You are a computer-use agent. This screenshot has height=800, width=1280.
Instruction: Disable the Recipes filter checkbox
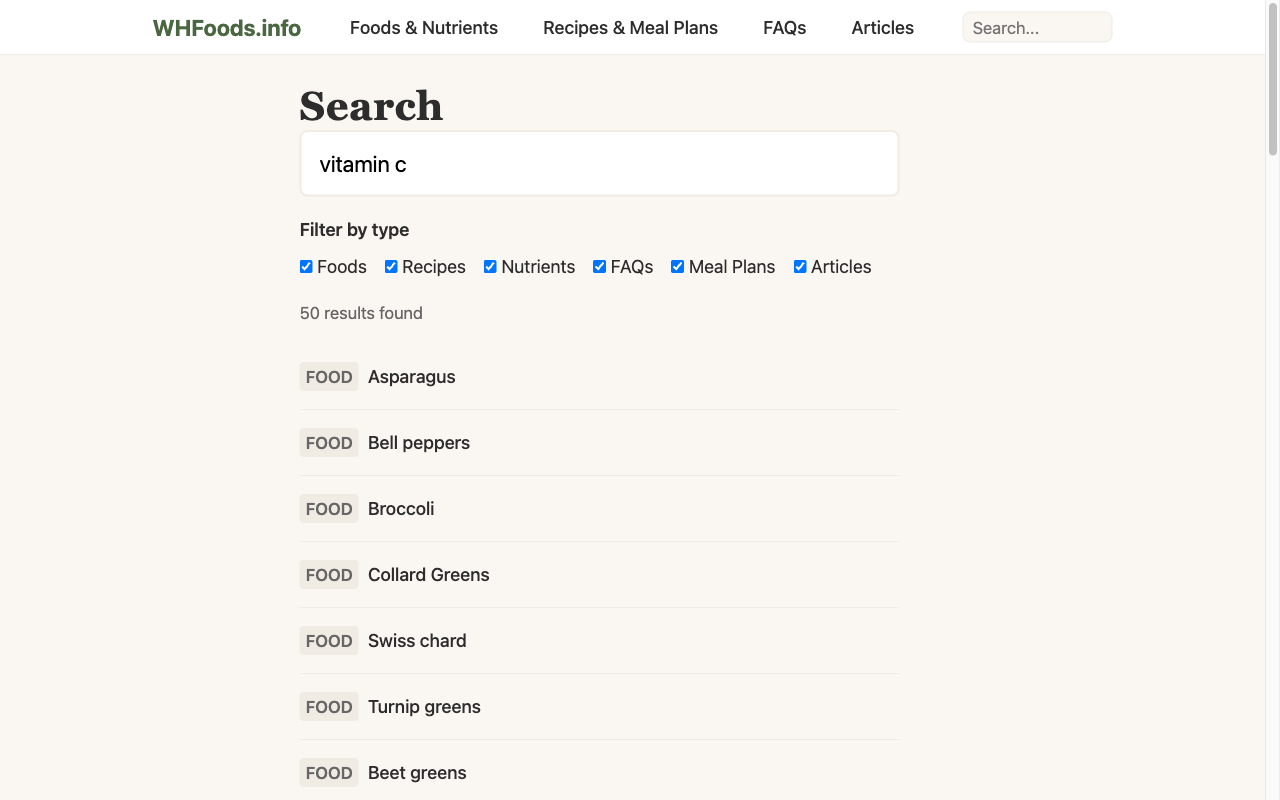tap(390, 266)
